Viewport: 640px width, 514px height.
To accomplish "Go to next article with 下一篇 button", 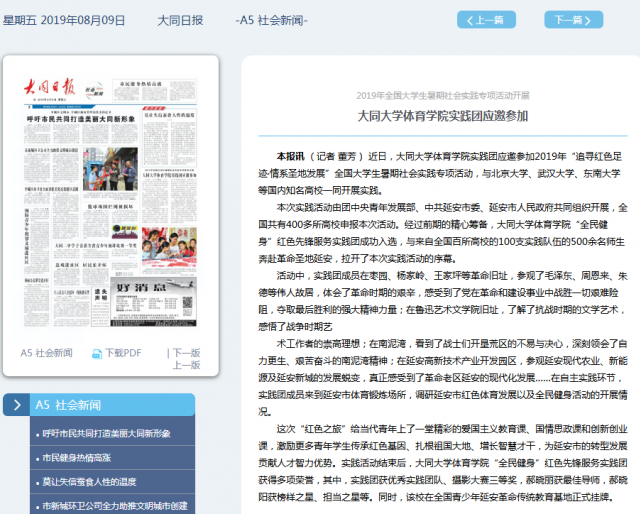I will tap(573, 20).
